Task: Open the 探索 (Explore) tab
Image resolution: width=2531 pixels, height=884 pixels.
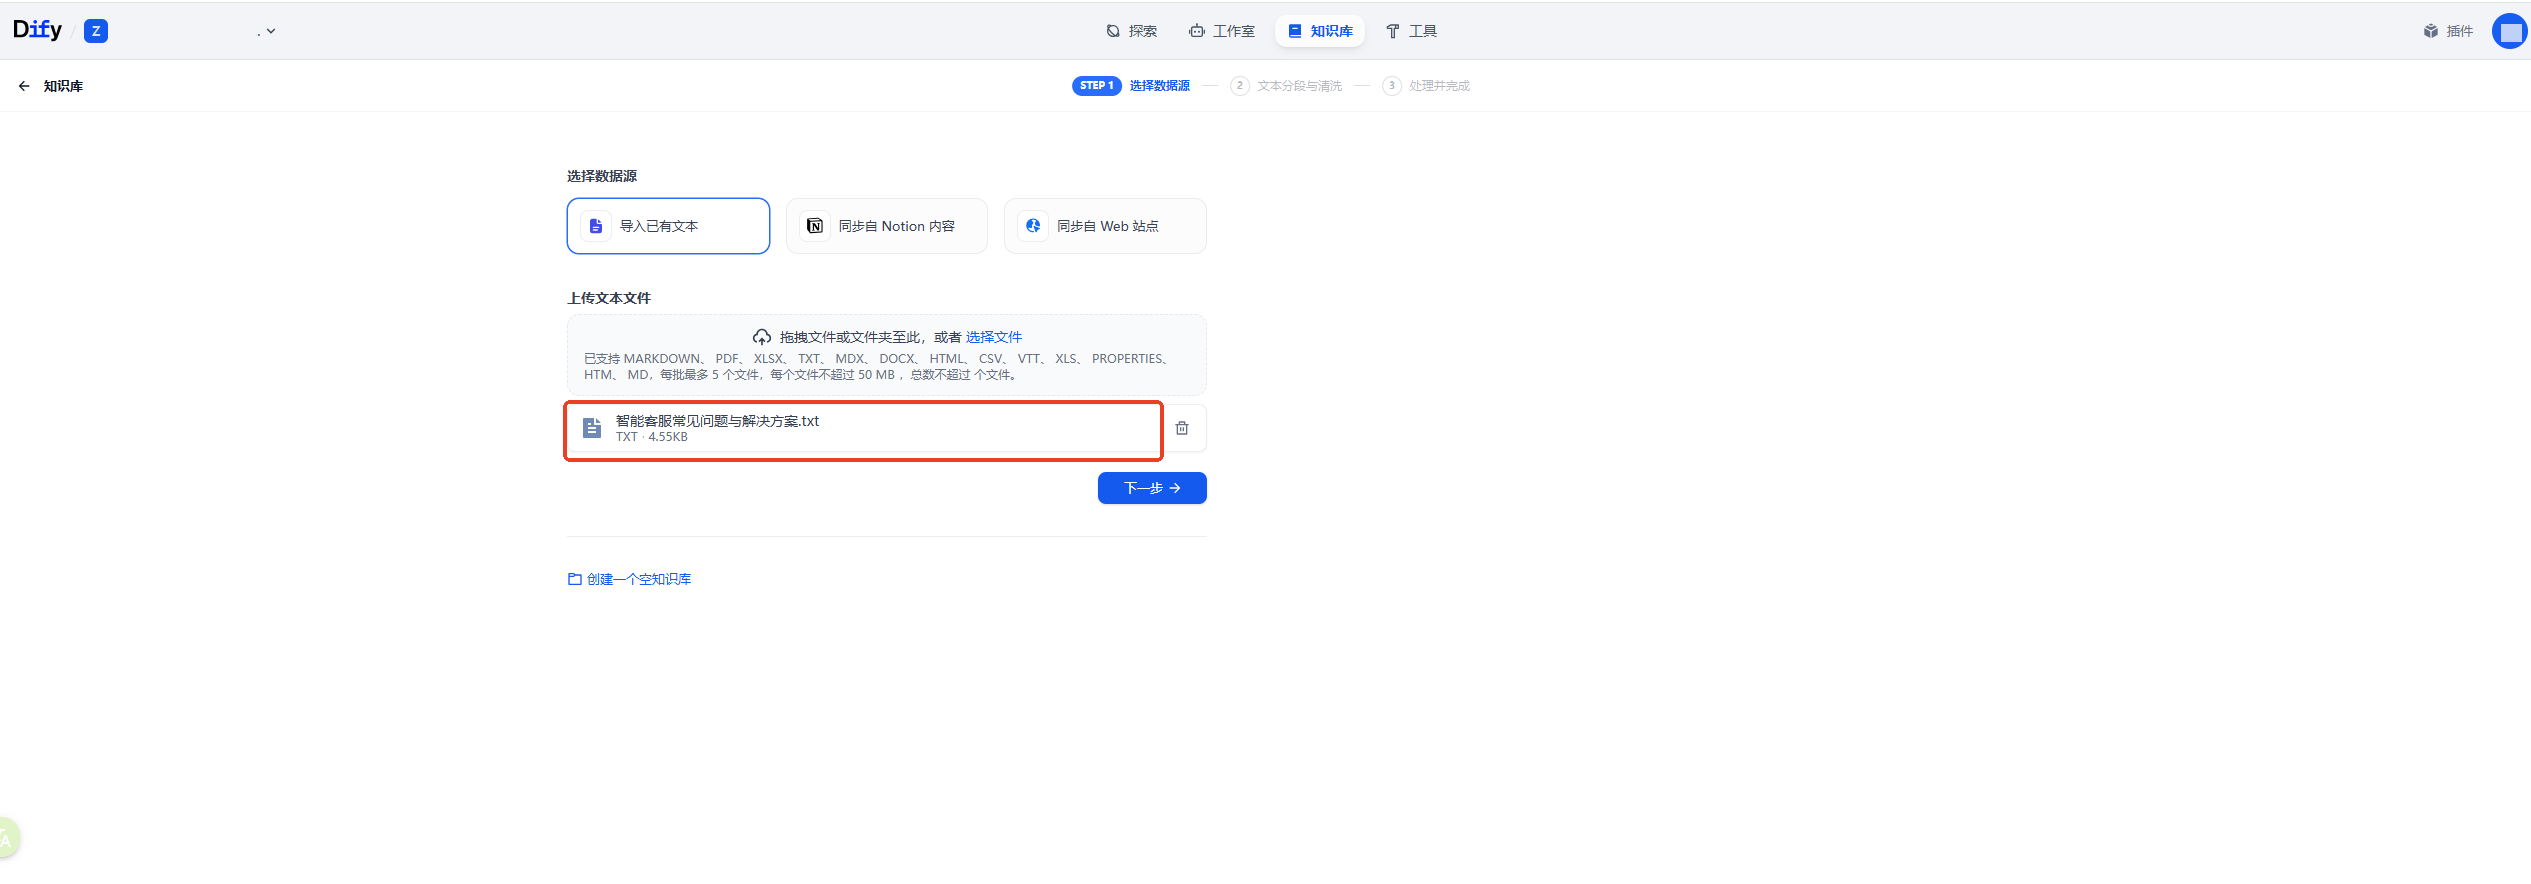Action: pyautogui.click(x=1131, y=31)
